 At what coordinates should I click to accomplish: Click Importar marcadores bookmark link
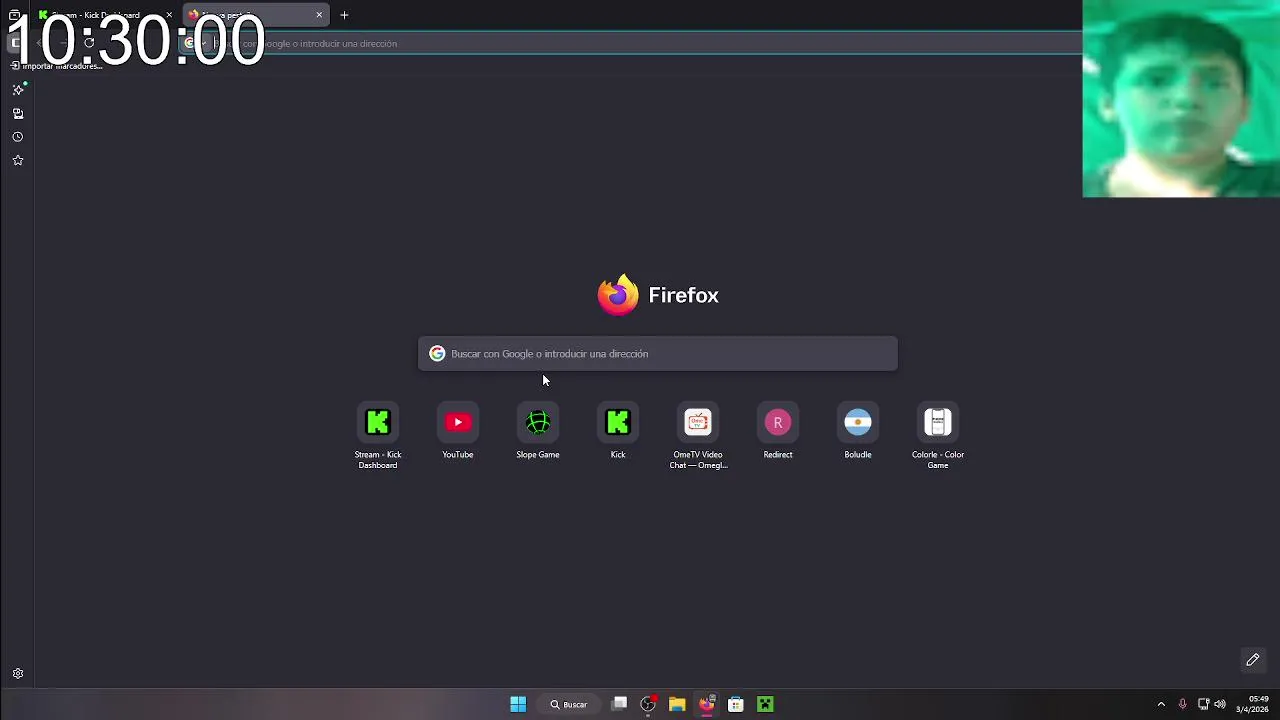click(57, 66)
